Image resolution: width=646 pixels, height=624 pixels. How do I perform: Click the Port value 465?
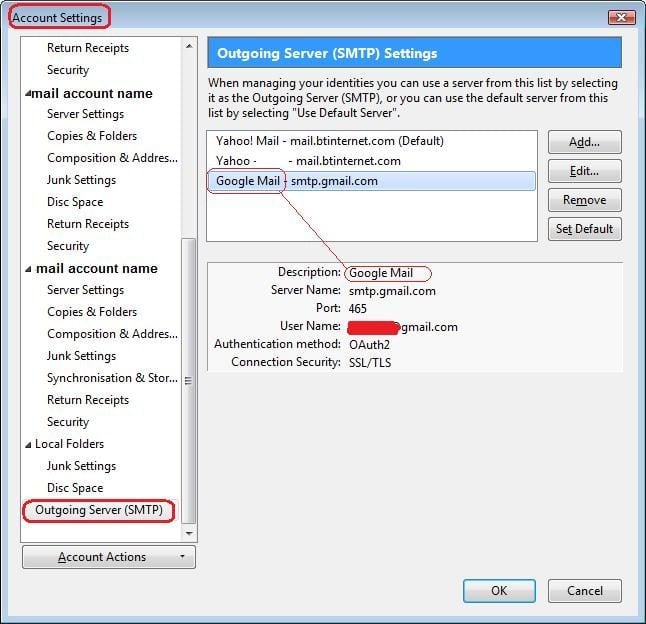click(x=358, y=309)
